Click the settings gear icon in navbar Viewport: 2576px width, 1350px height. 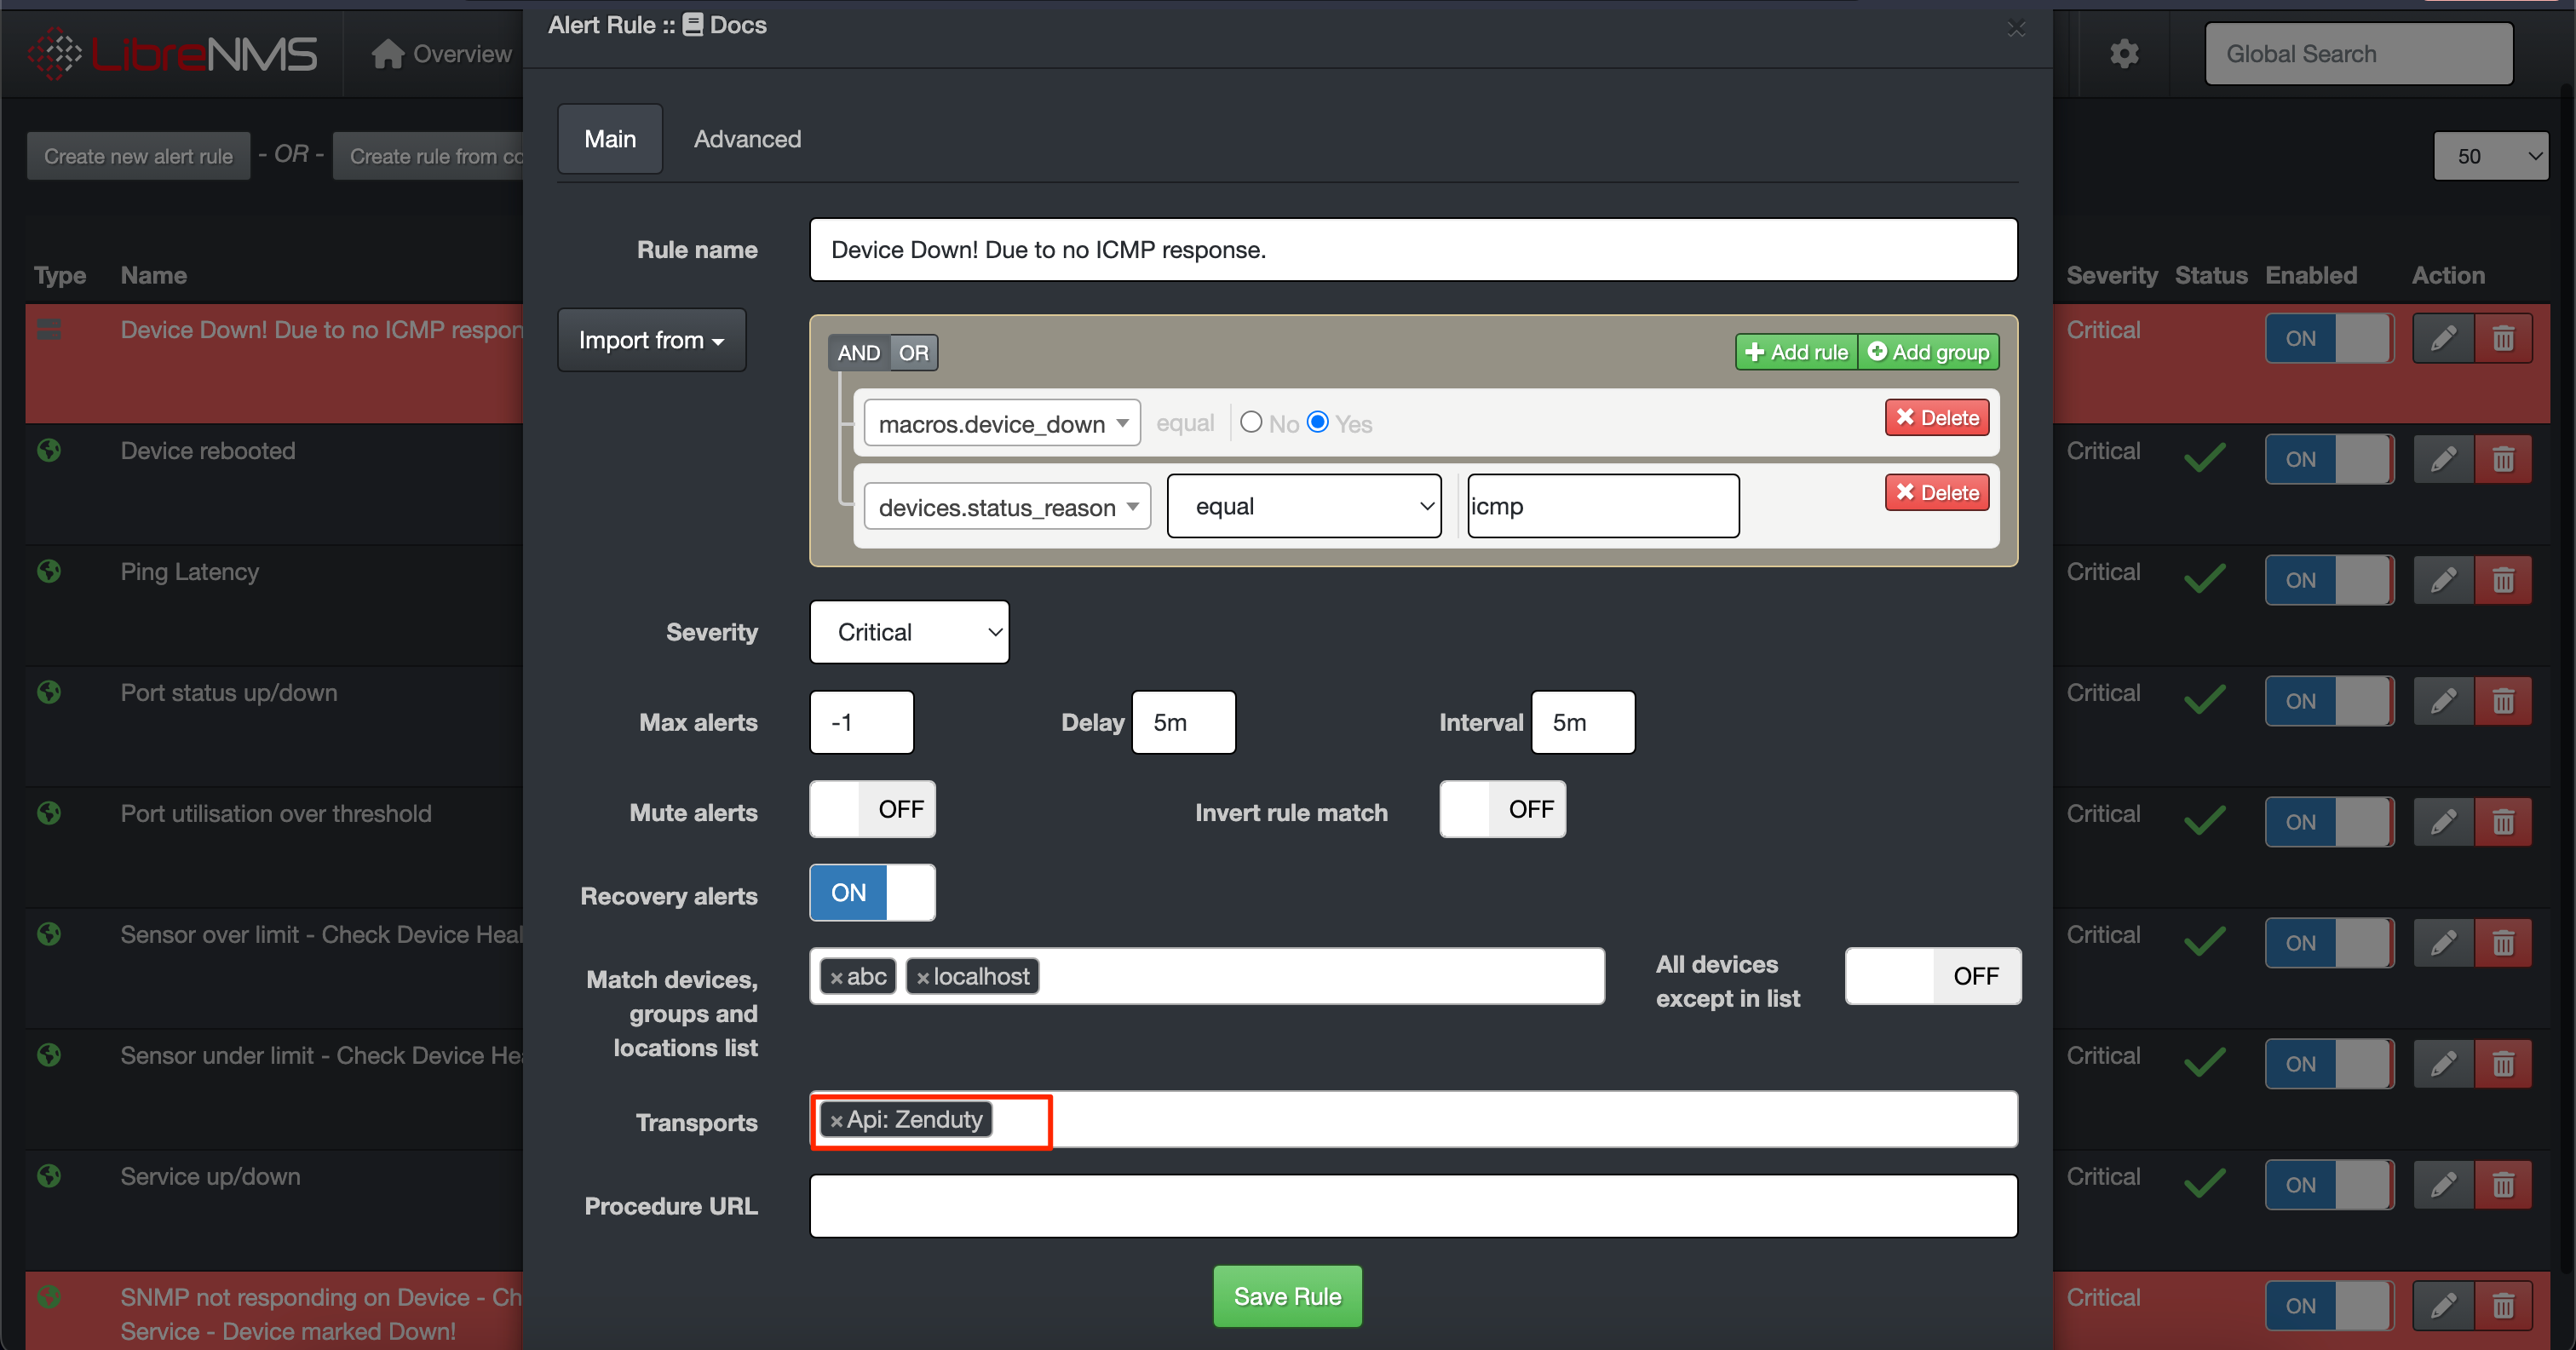(2124, 53)
